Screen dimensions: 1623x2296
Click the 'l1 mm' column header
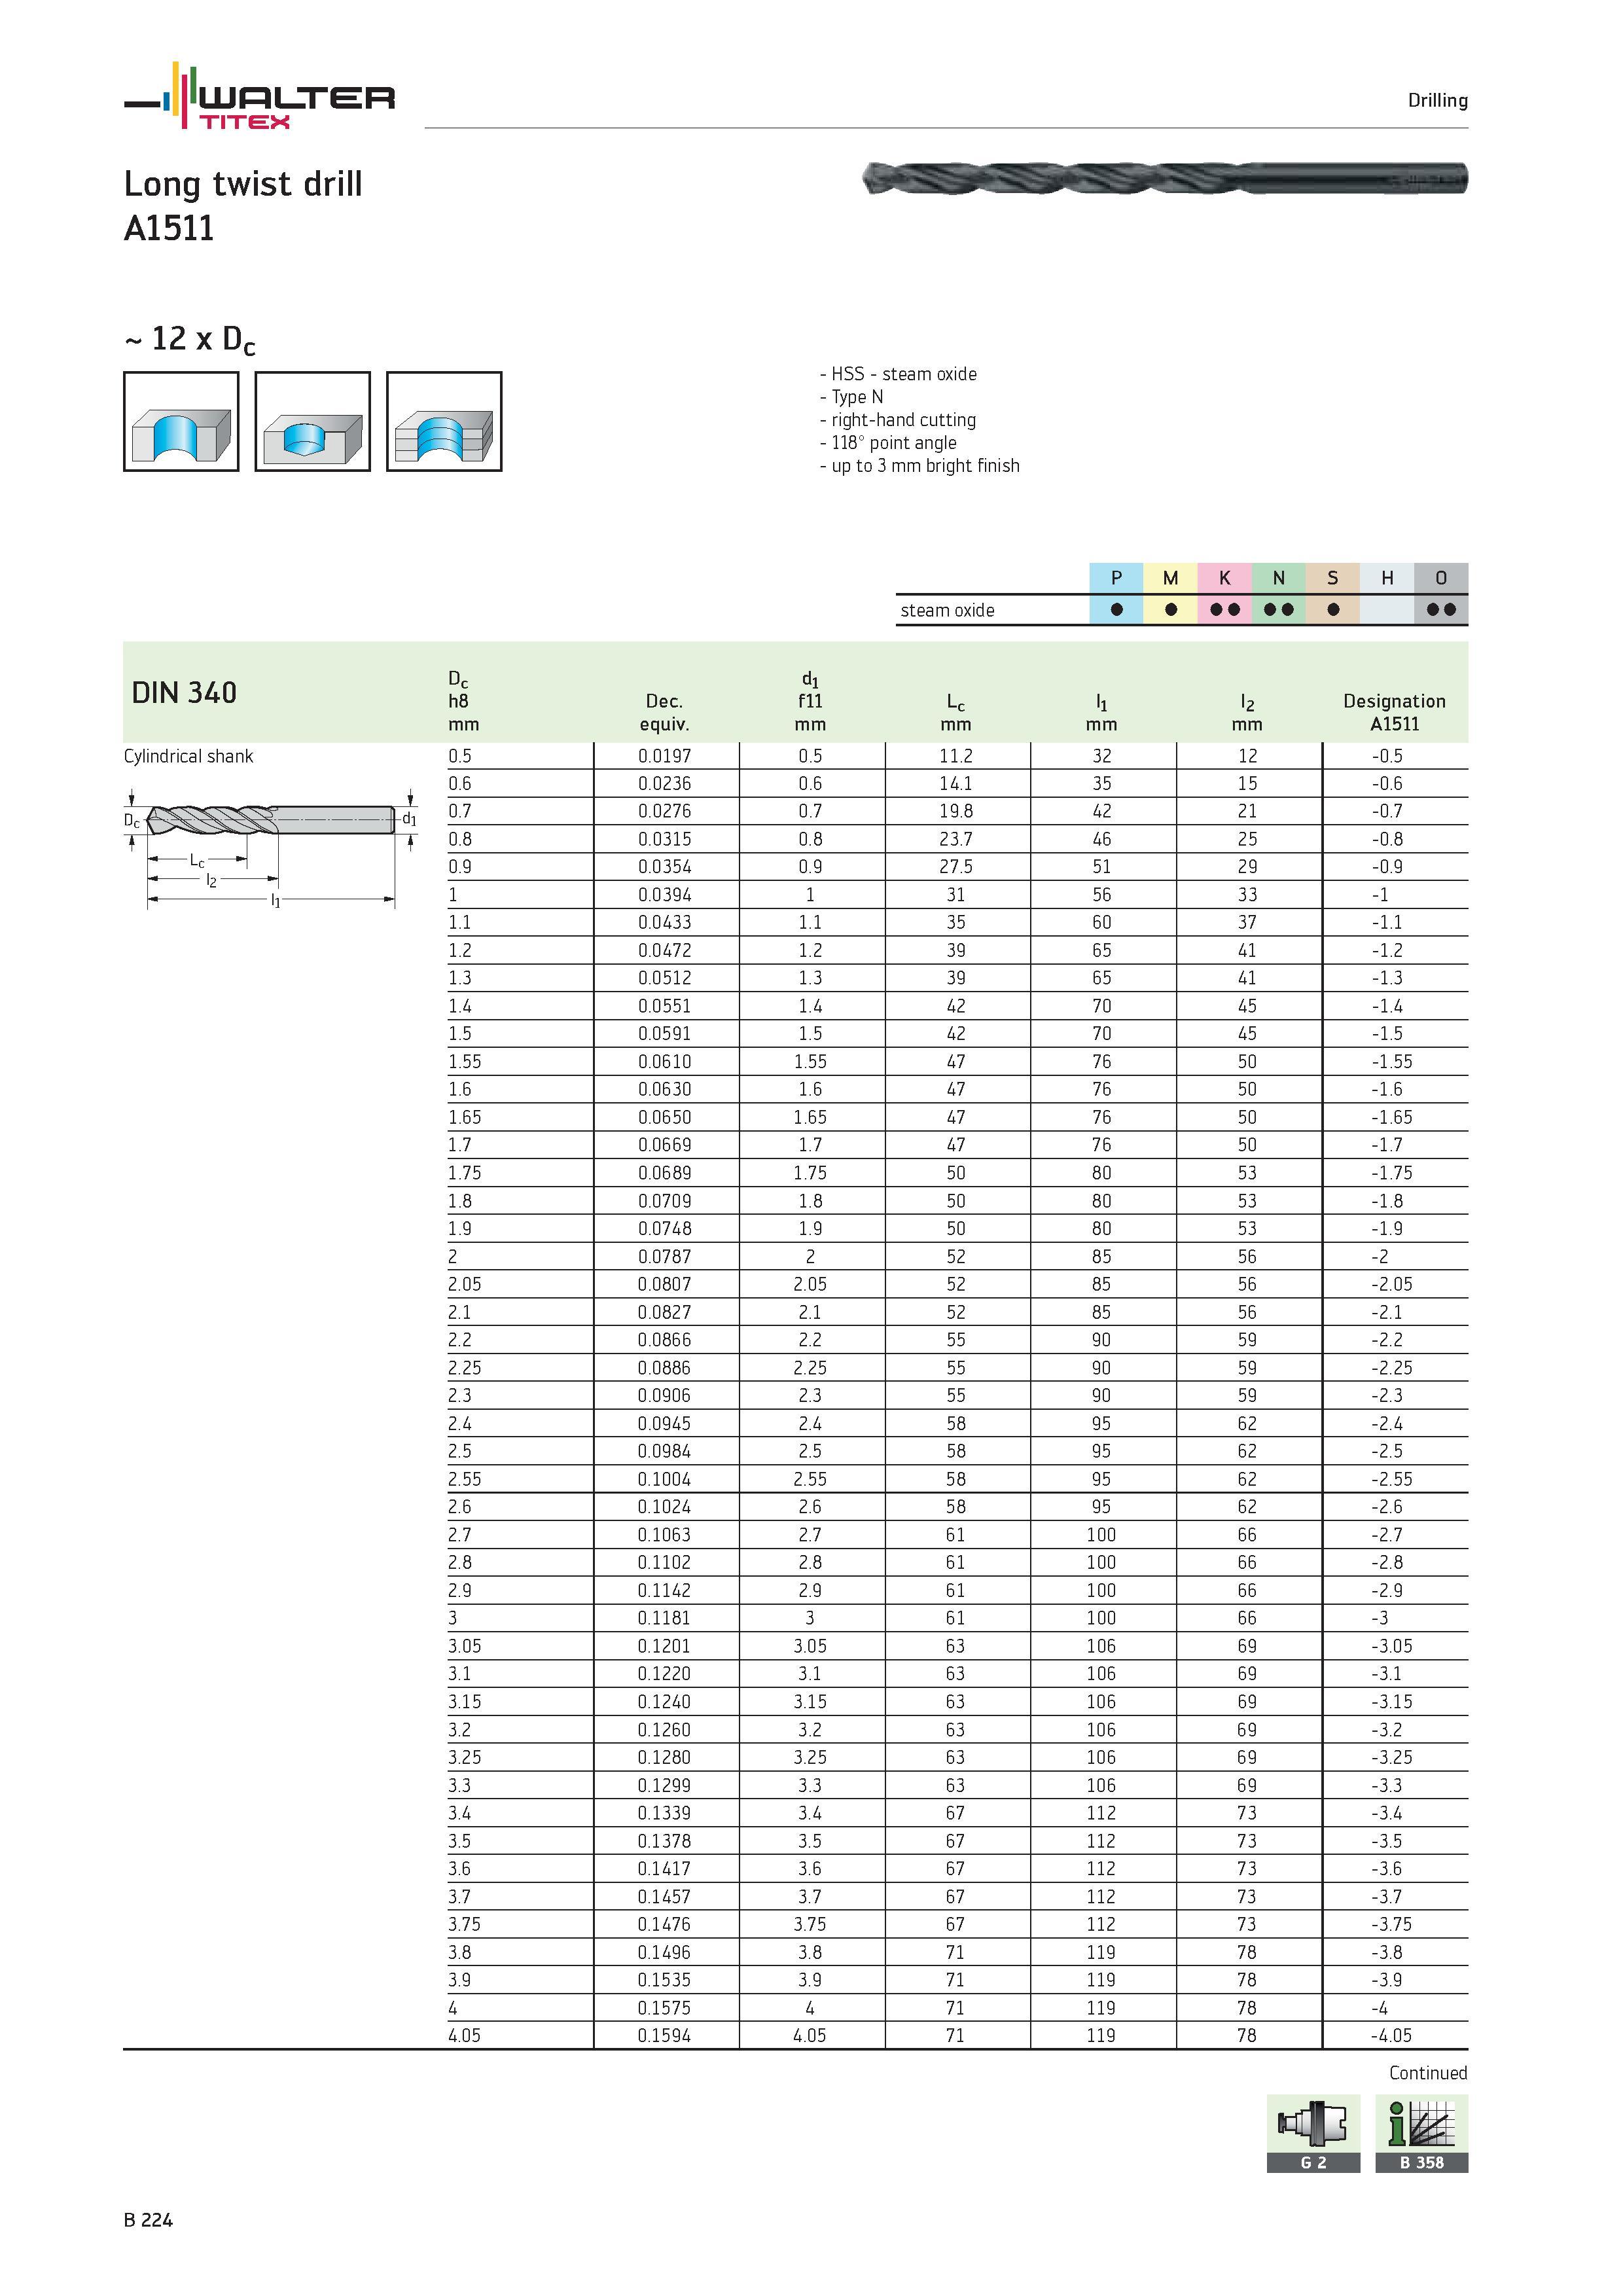tap(1101, 712)
